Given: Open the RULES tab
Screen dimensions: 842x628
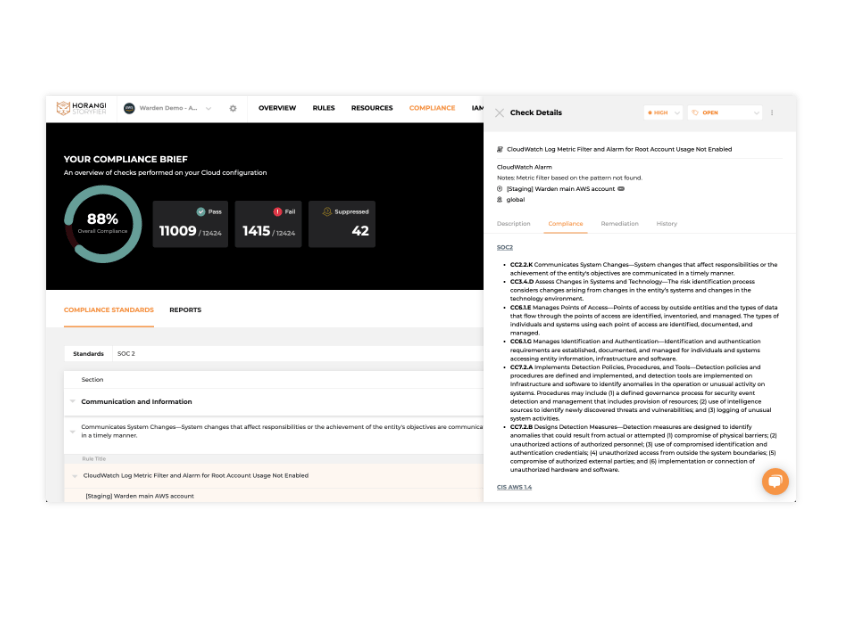Looking at the screenshot, I should (324, 109).
